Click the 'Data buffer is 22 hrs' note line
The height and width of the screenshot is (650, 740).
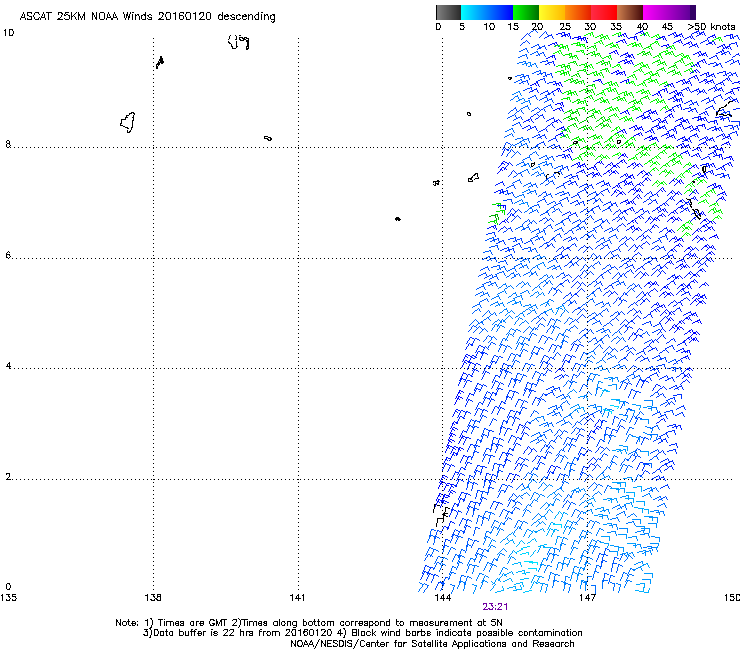coord(362,633)
